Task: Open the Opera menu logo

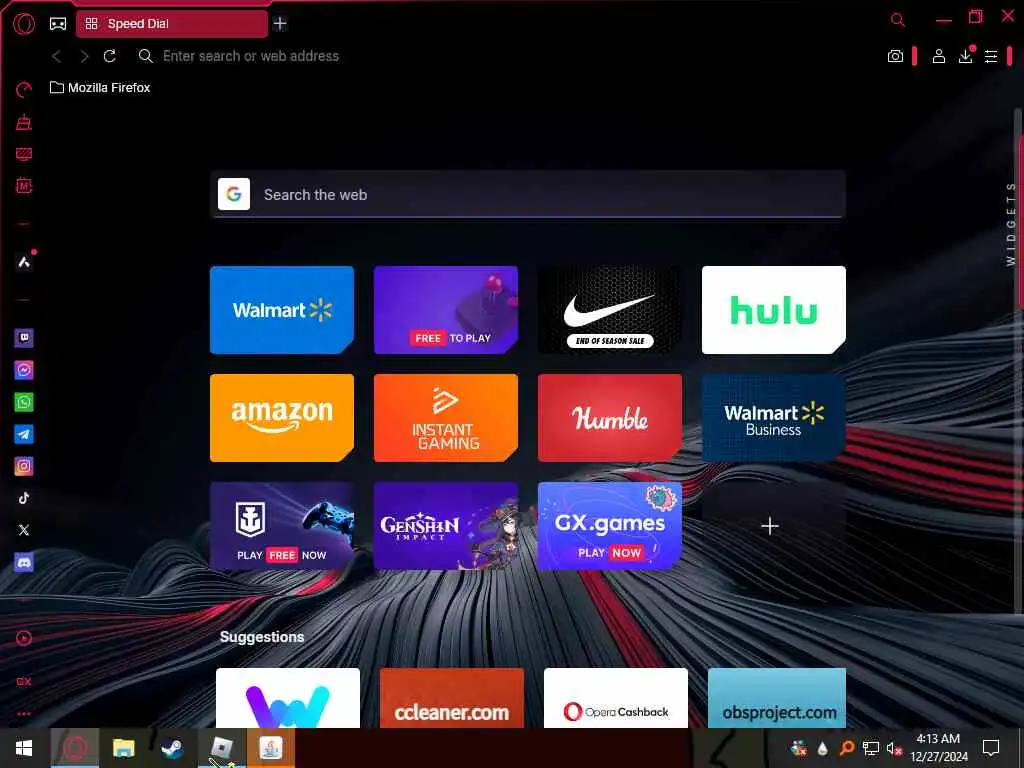Action: (24, 24)
